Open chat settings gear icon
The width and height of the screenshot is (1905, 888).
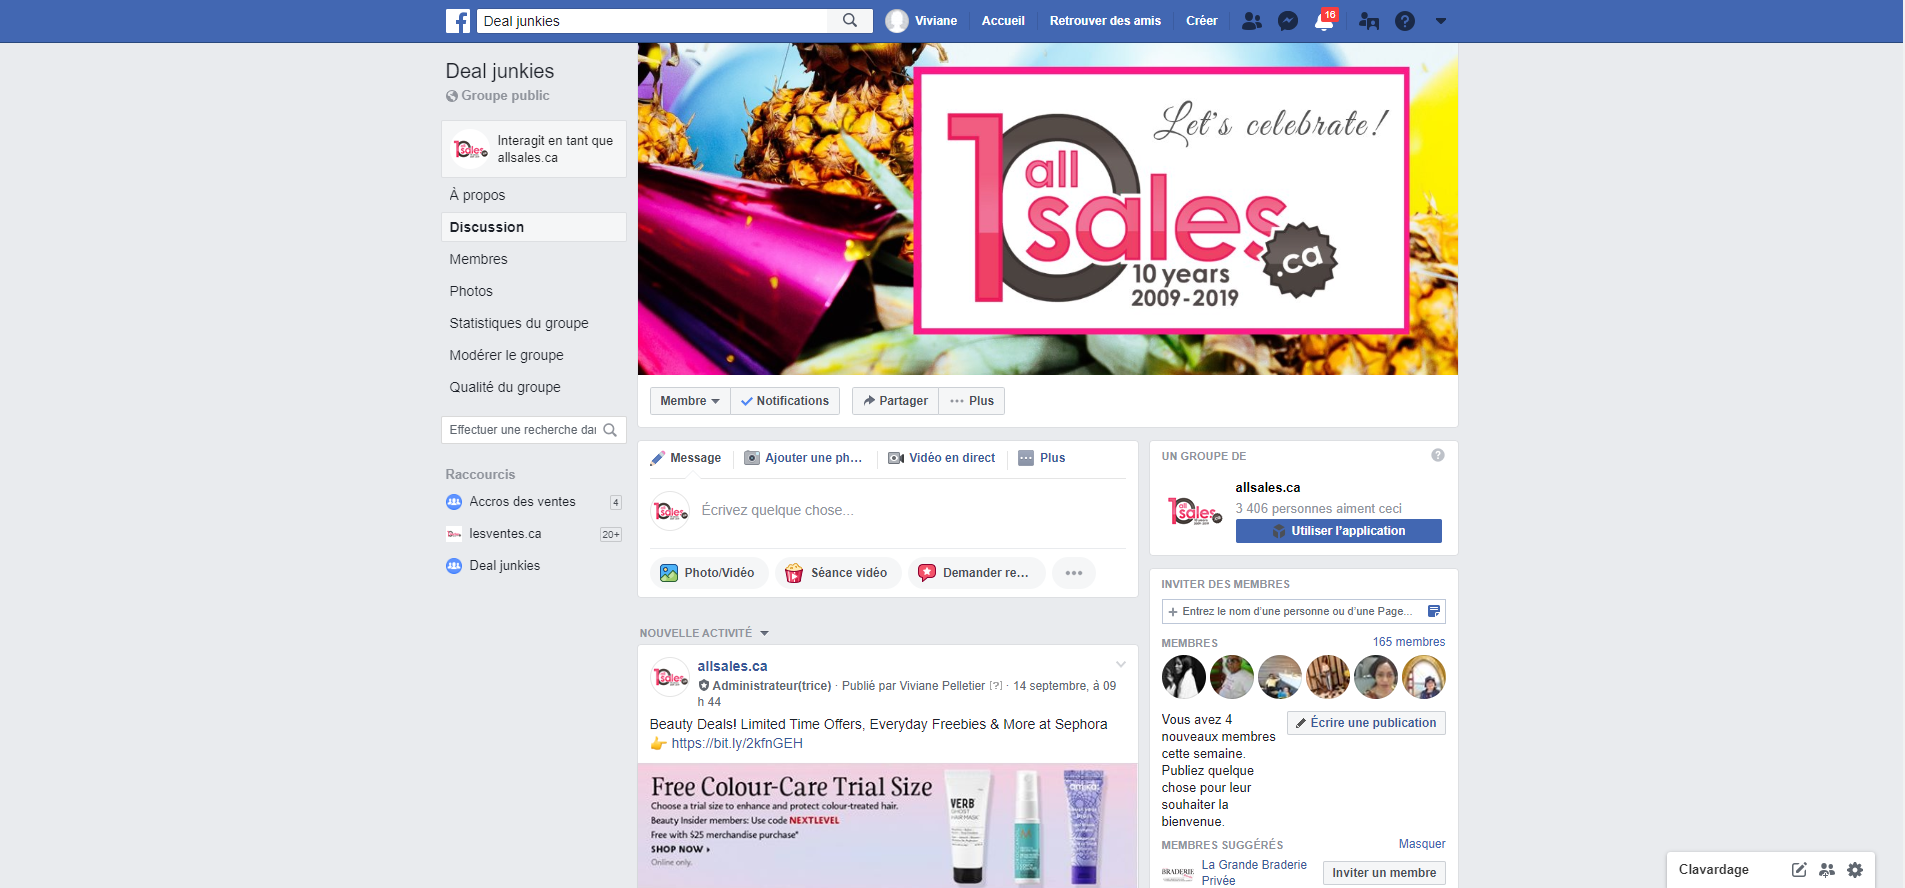click(x=1855, y=870)
